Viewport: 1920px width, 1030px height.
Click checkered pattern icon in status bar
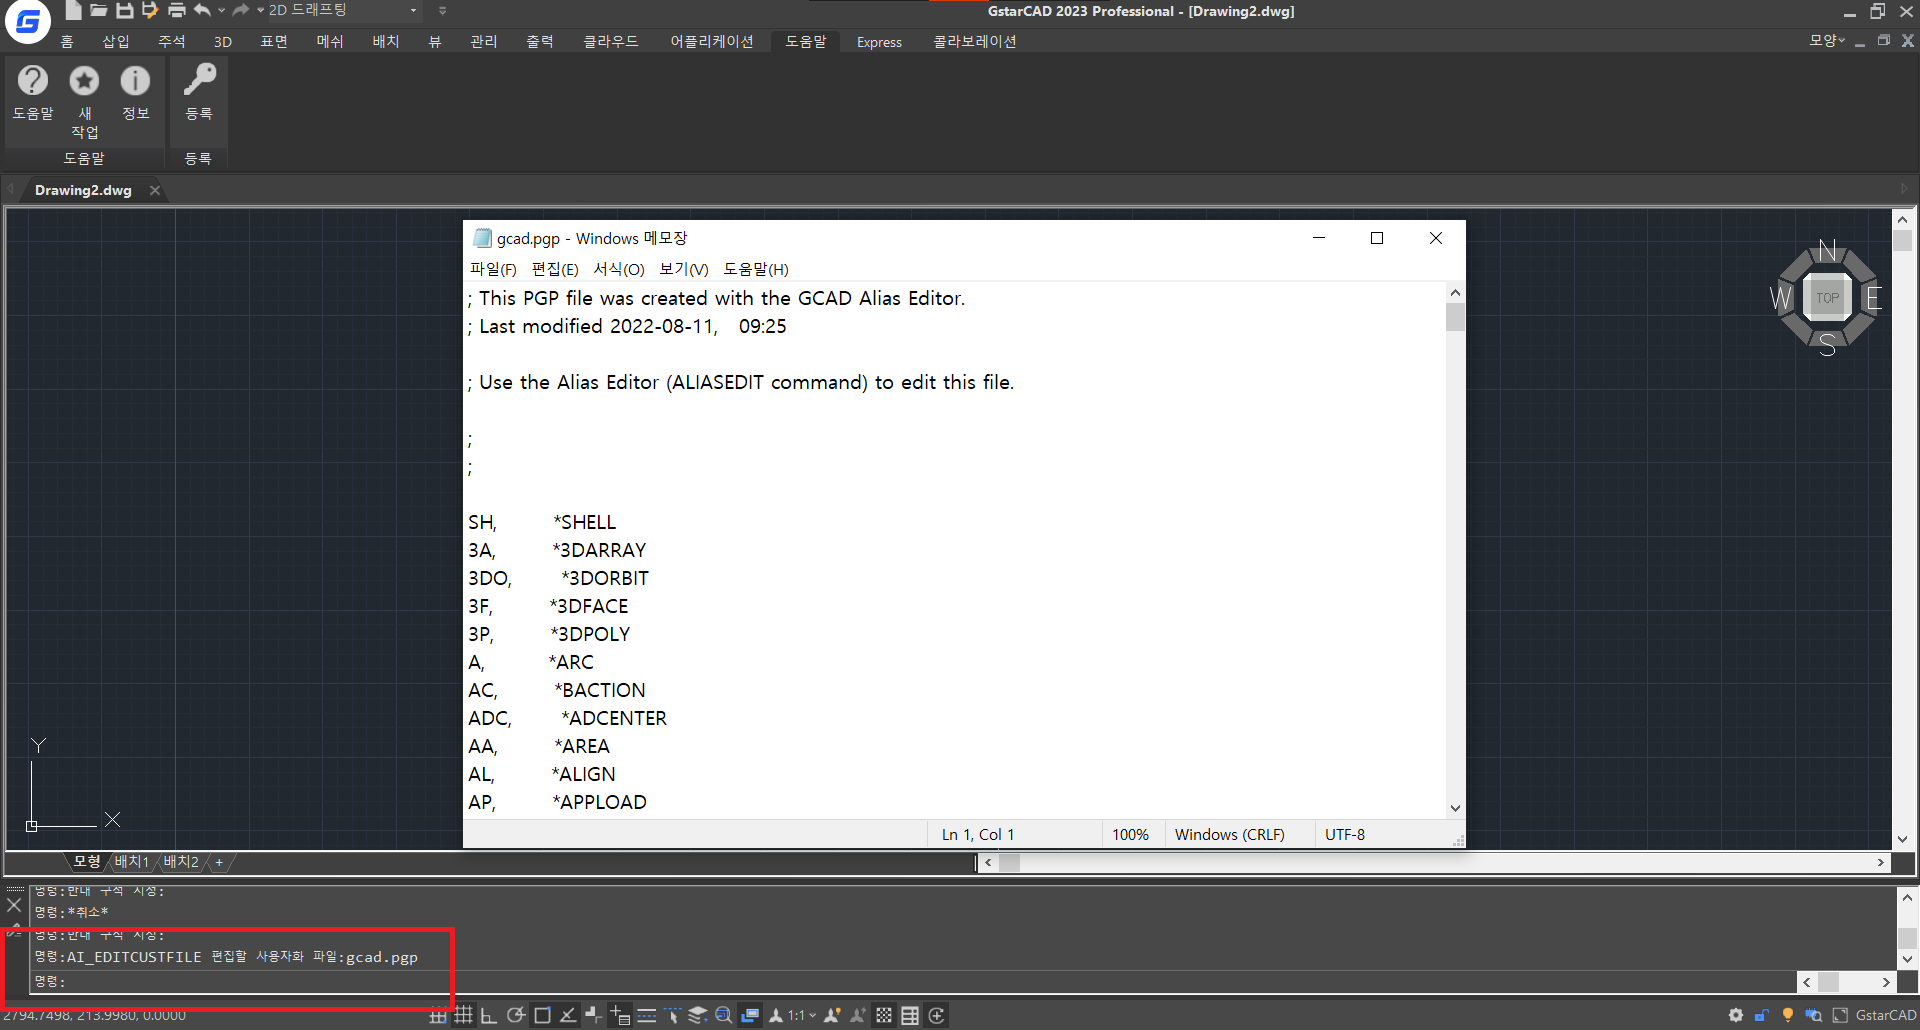884,1016
